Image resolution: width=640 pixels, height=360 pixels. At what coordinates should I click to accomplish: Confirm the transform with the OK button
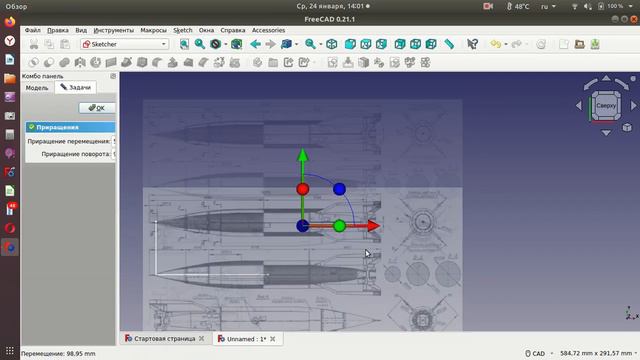(97, 108)
